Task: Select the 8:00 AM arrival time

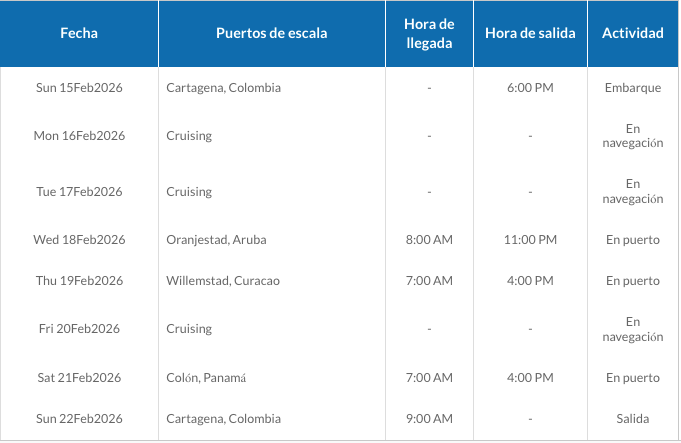Action: pyautogui.click(x=429, y=240)
